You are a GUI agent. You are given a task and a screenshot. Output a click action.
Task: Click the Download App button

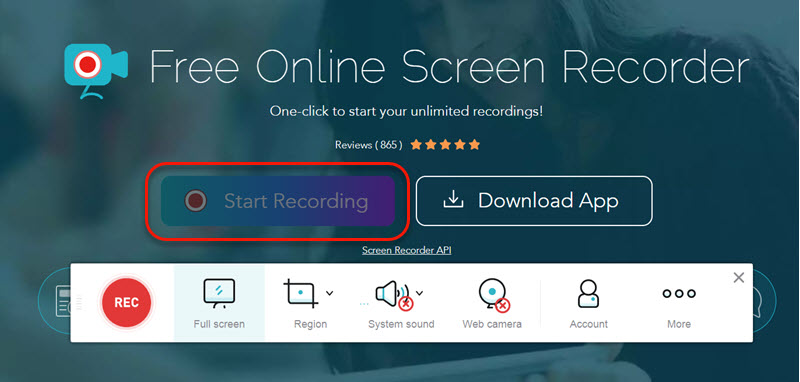[534, 201]
